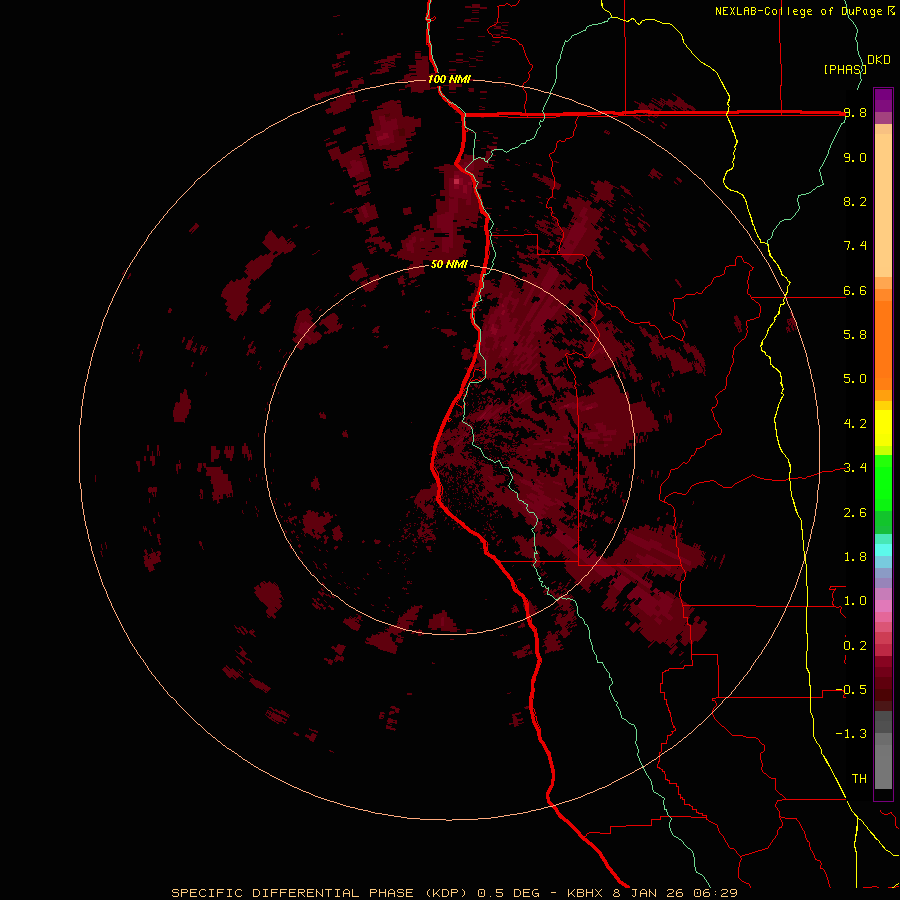Select the 4.2 legend value
Screen dimensions: 900x900
point(855,424)
